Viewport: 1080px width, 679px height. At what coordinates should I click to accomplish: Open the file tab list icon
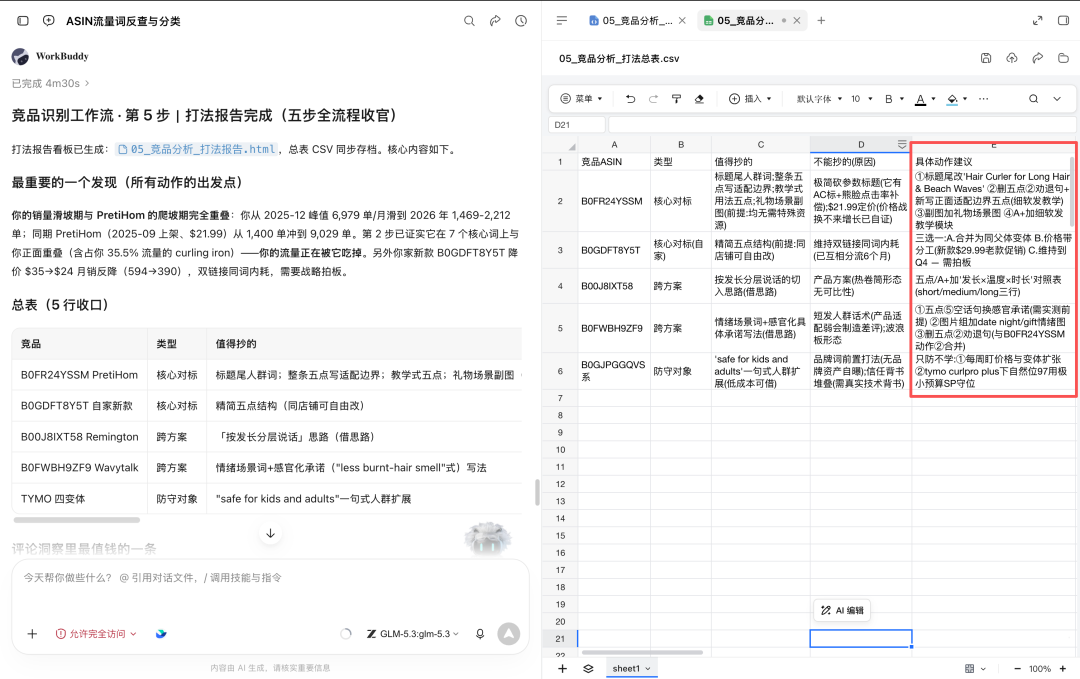(562, 21)
